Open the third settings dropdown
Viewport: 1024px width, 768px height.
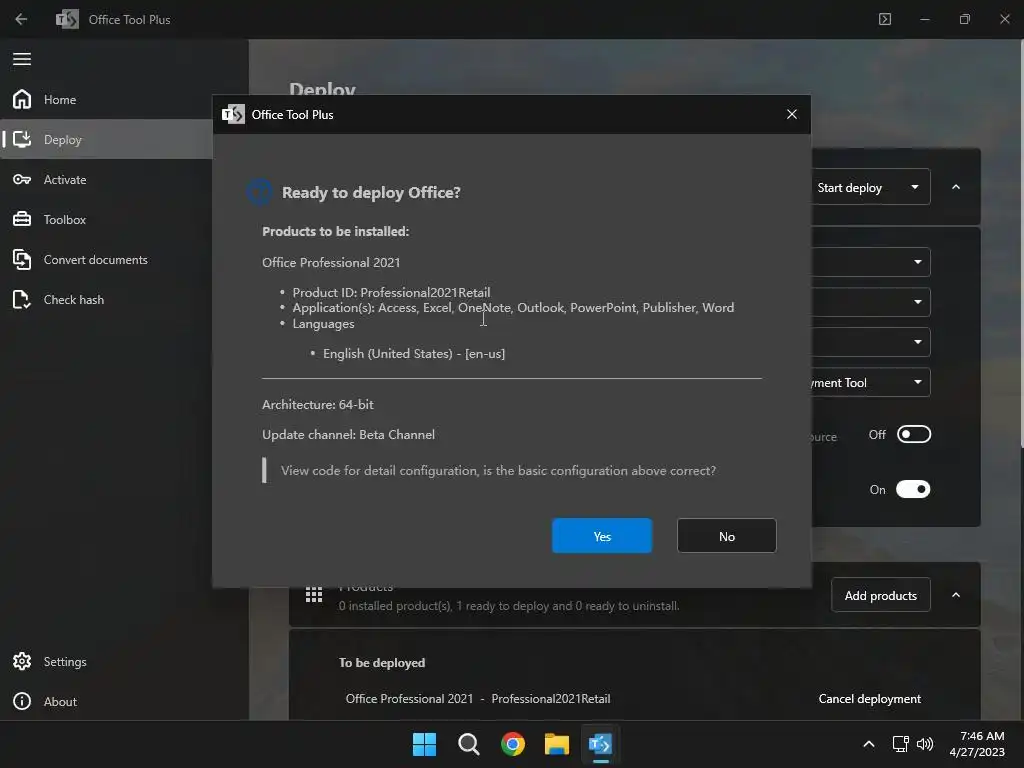[871, 342]
